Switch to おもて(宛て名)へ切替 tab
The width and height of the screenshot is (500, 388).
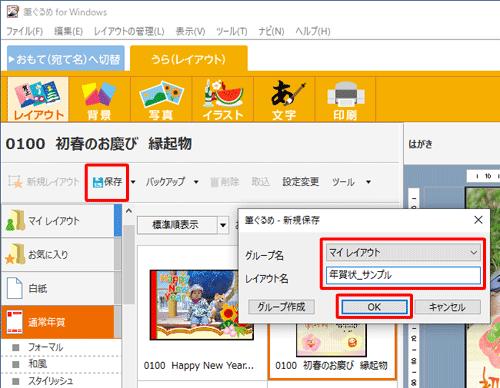point(66,58)
